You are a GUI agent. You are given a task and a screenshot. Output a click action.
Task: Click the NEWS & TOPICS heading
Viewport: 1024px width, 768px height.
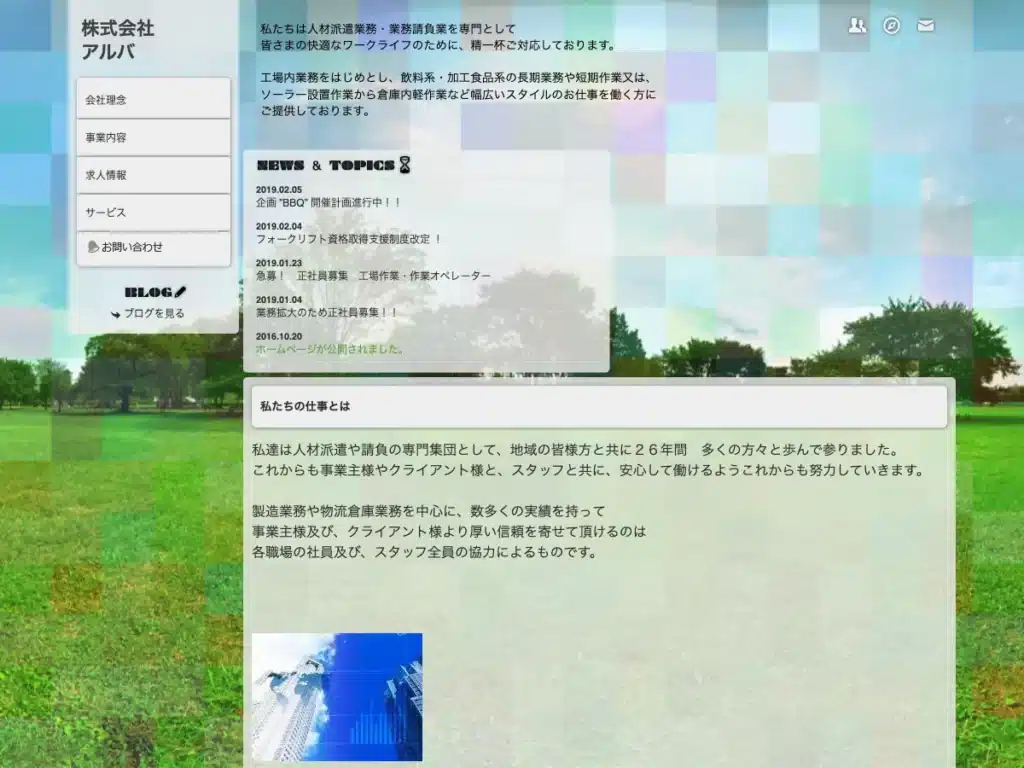326,165
